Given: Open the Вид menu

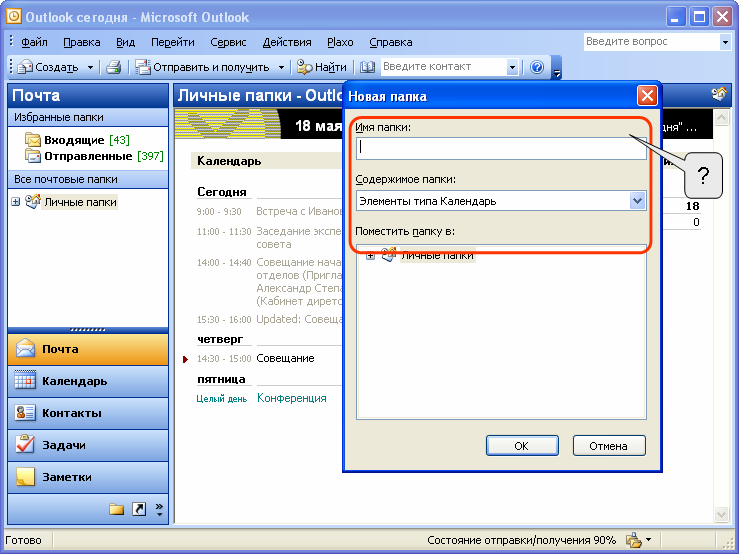Looking at the screenshot, I should click(x=125, y=42).
